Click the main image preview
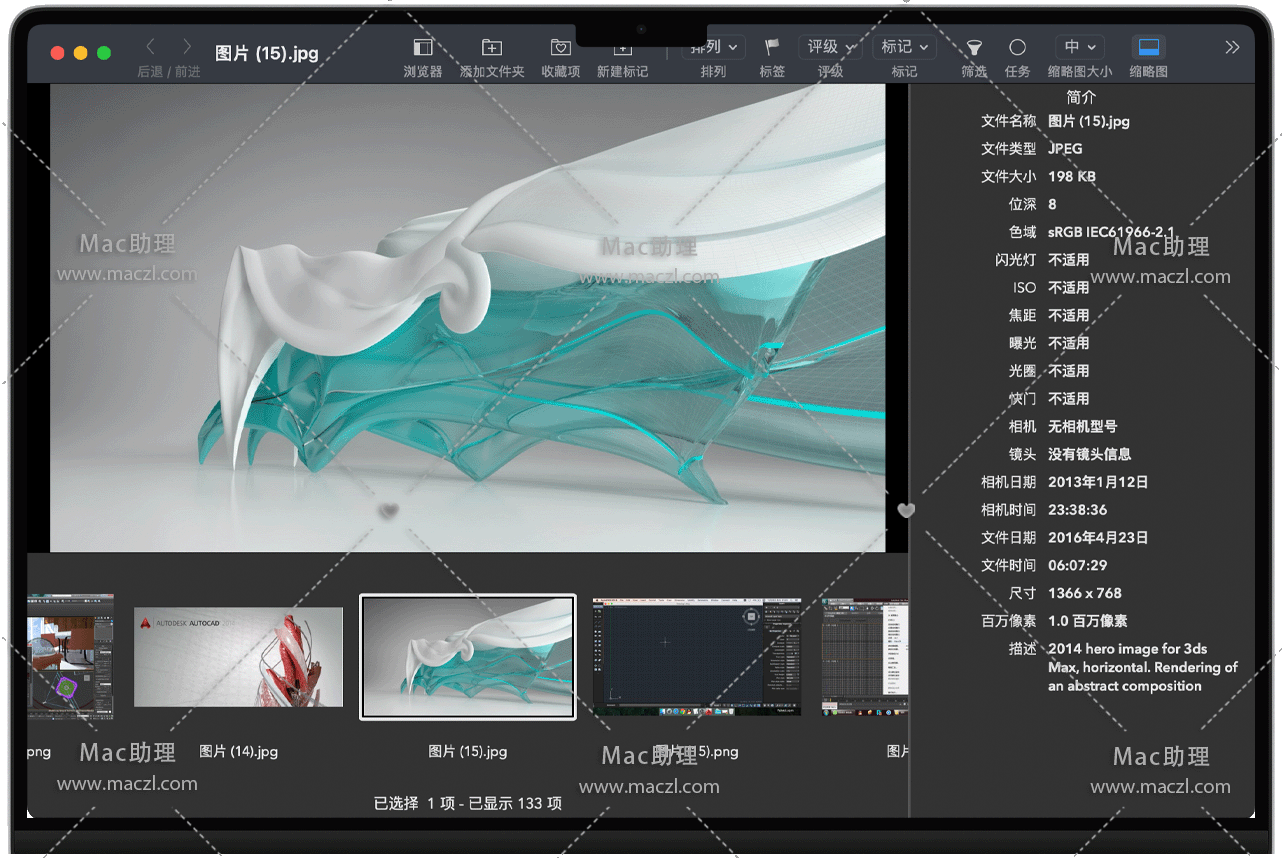Image resolution: width=1282 pixels, height=858 pixels. click(467, 318)
